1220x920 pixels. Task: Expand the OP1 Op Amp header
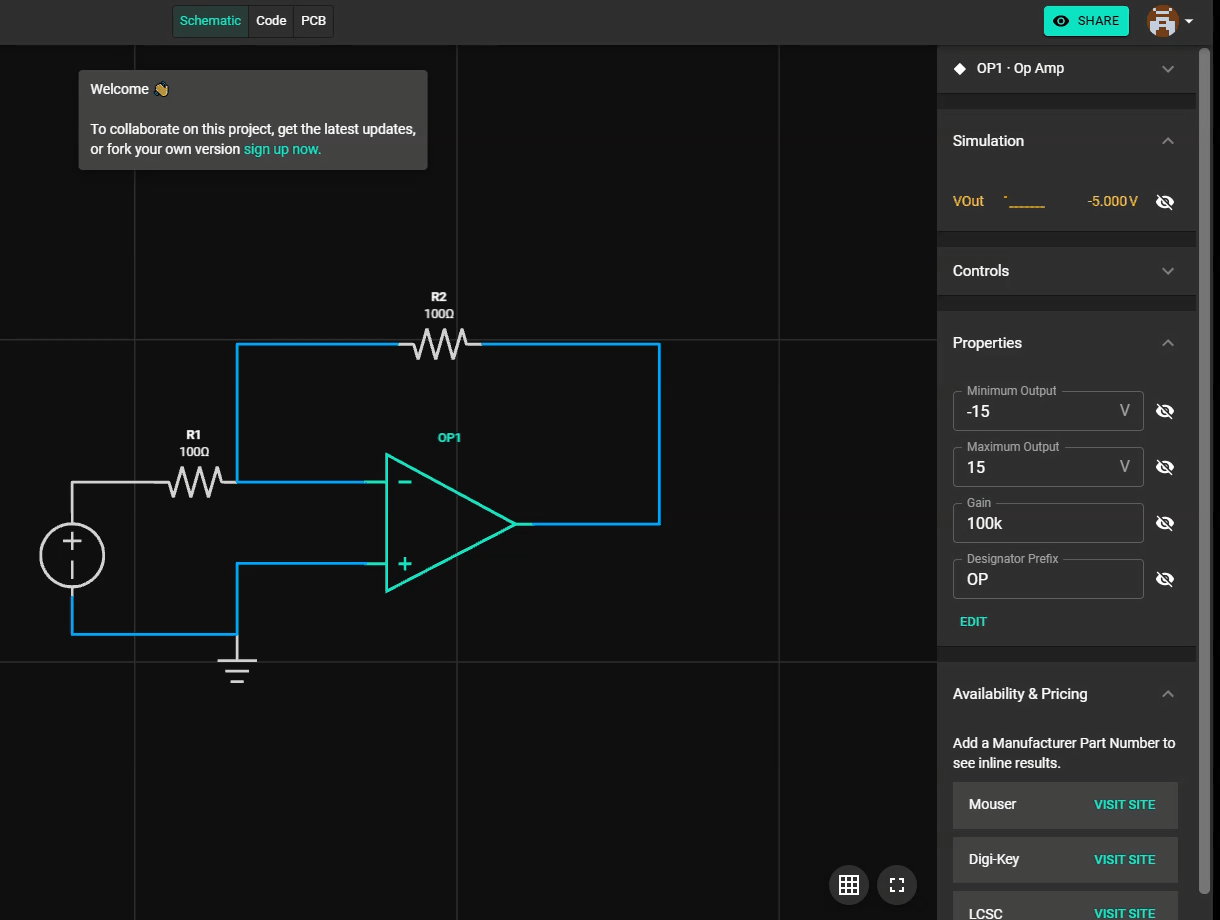pyautogui.click(x=1066, y=69)
